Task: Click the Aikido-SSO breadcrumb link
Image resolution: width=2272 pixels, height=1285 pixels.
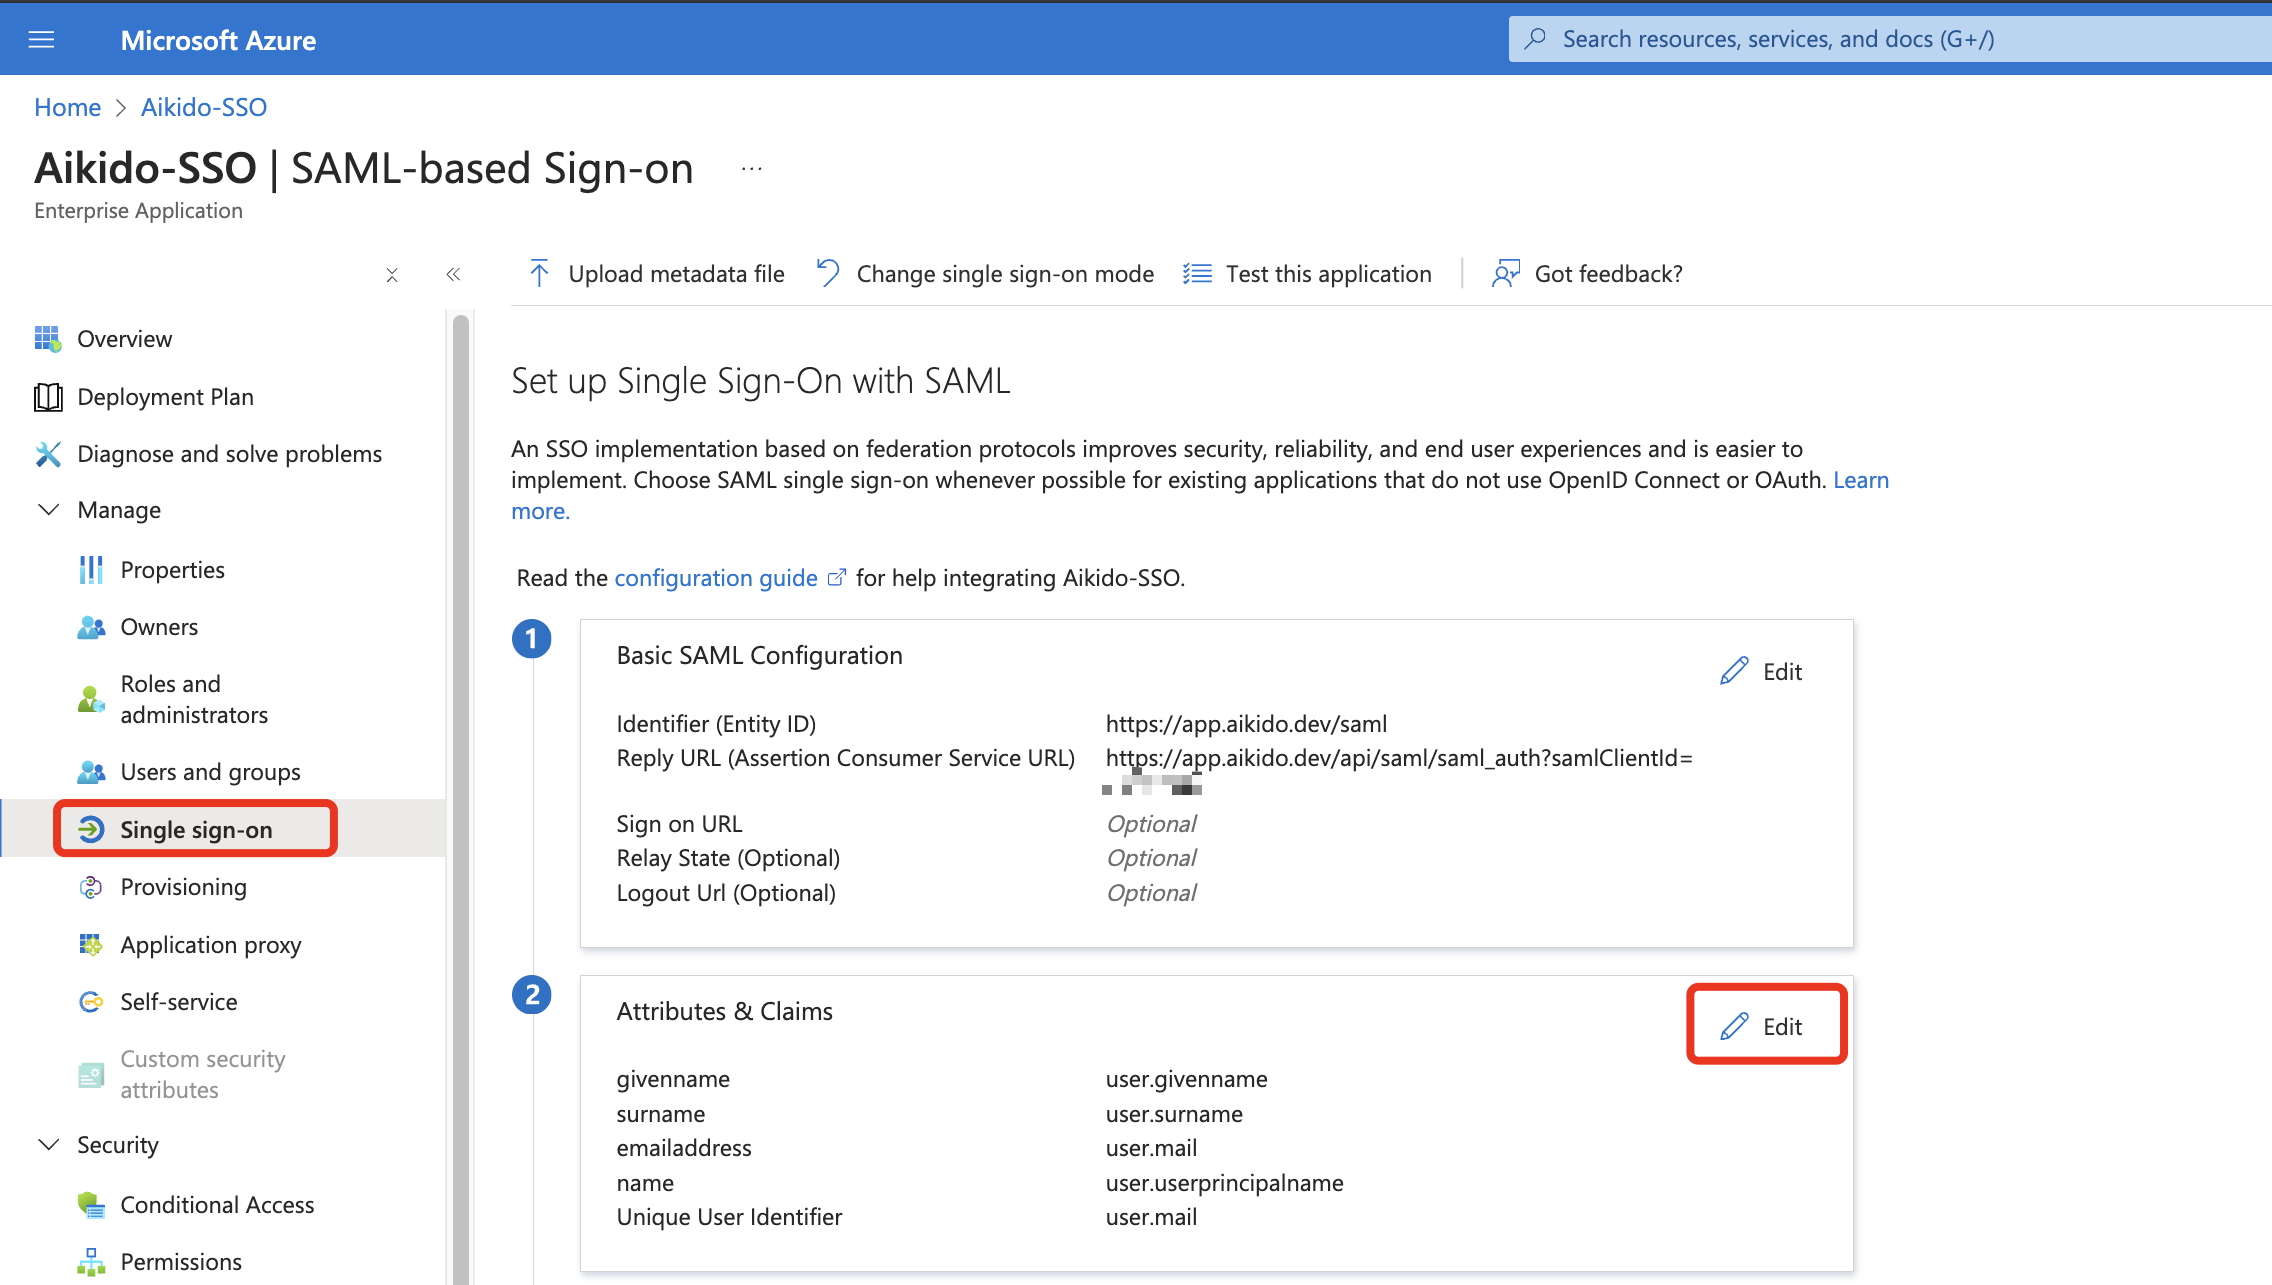Action: click(x=204, y=107)
